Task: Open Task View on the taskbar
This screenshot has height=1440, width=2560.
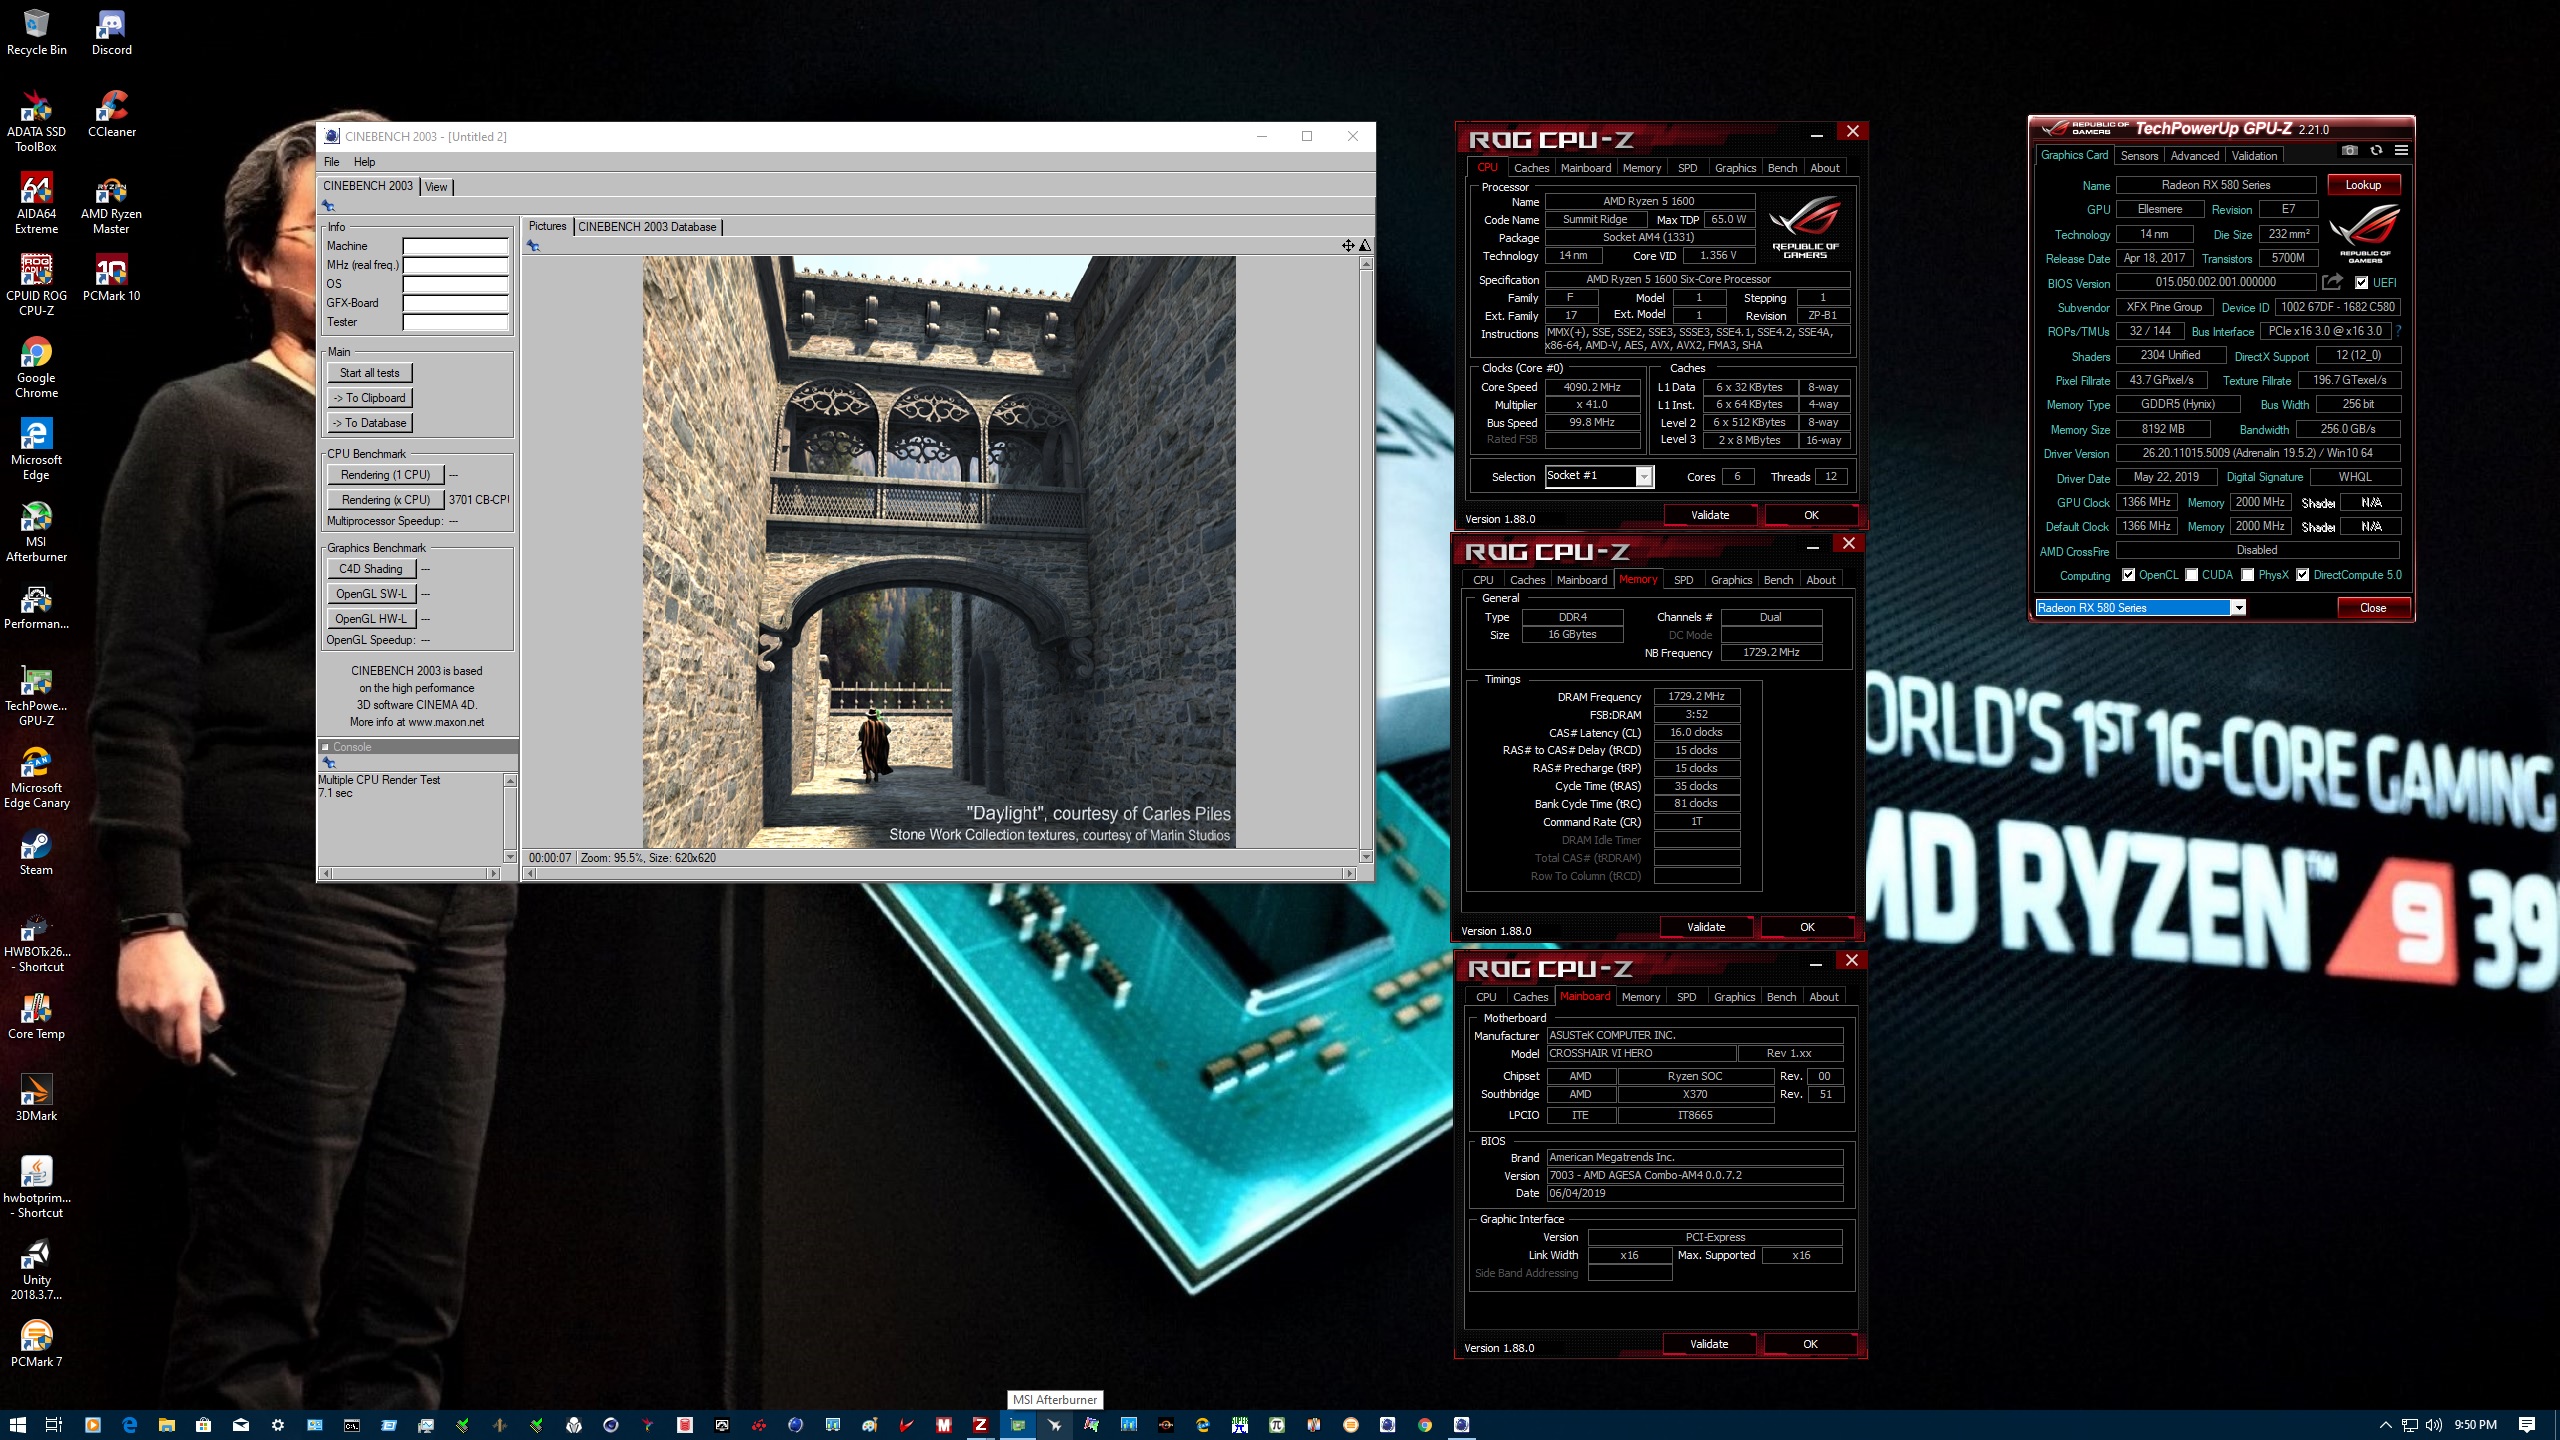Action: 54,1425
